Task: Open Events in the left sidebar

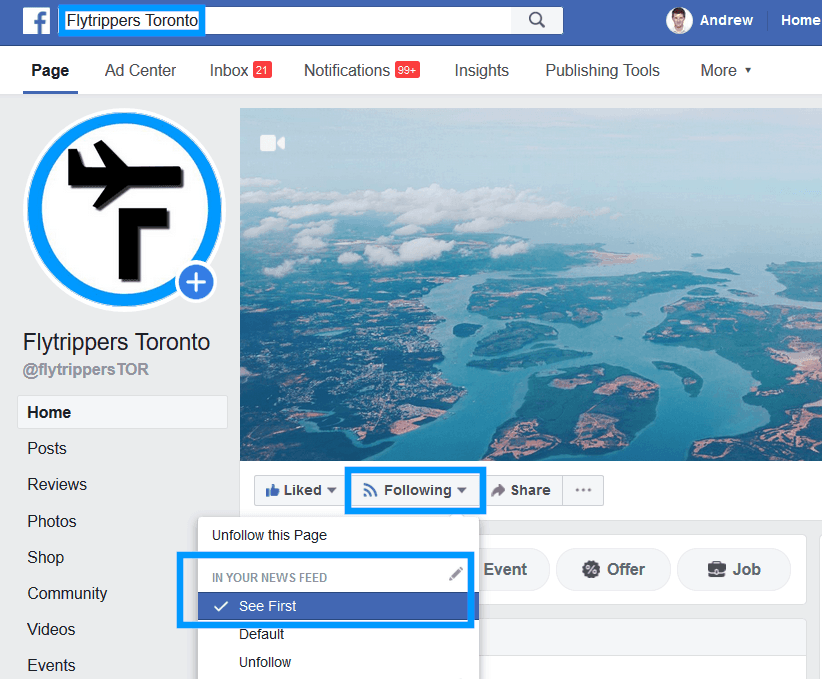Action: point(51,665)
